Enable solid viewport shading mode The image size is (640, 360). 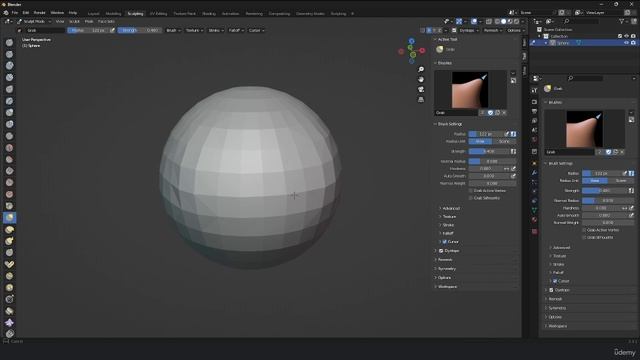point(503,21)
